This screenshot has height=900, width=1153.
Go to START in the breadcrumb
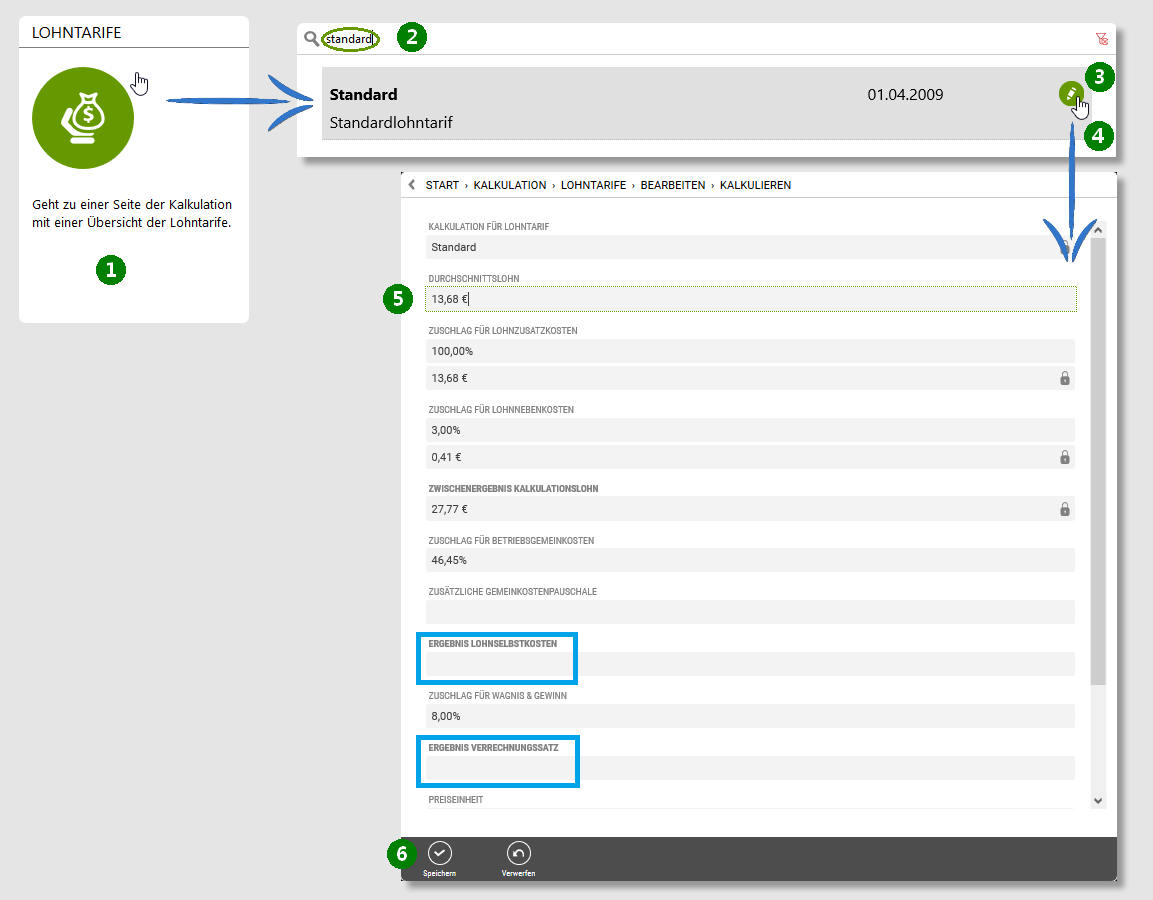coord(442,185)
